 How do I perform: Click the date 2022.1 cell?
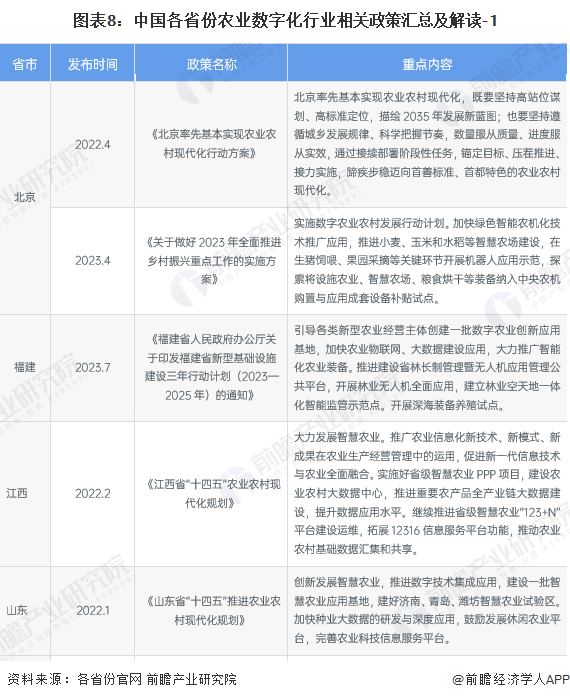[x=92, y=610]
